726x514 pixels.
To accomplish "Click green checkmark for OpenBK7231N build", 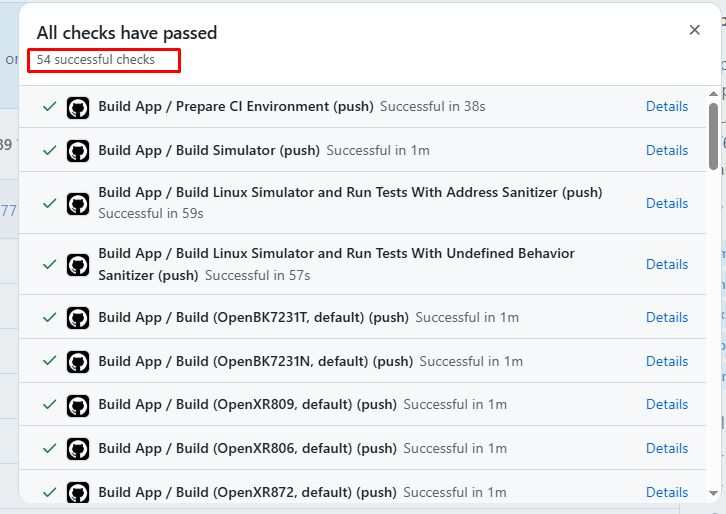I will pos(50,361).
